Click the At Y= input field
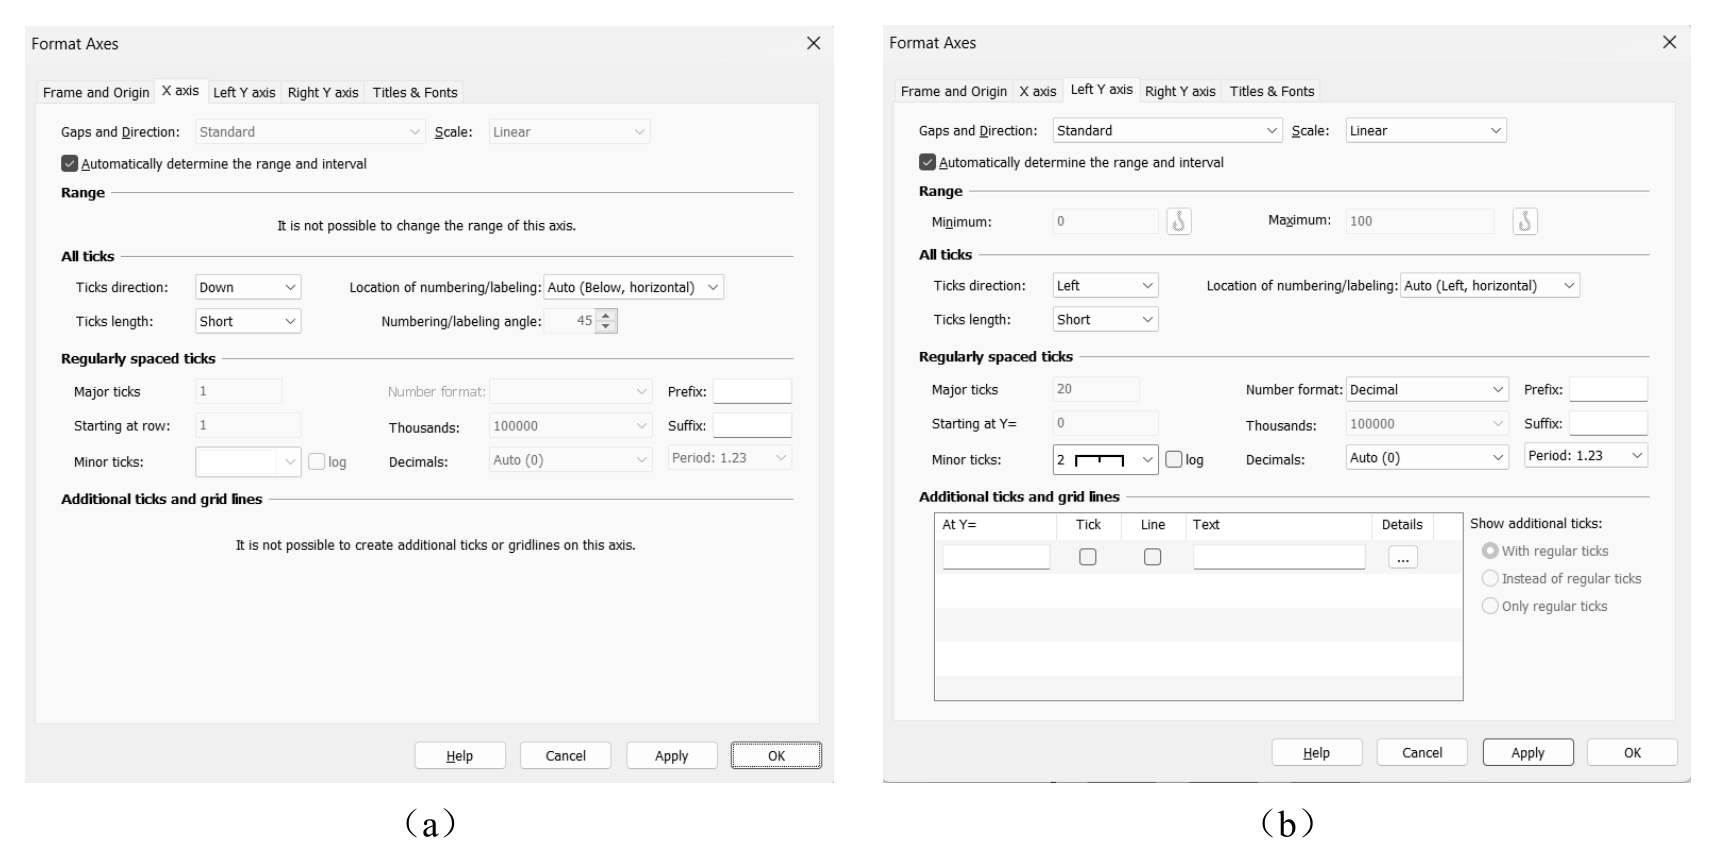The image size is (1710, 868). pos(996,557)
